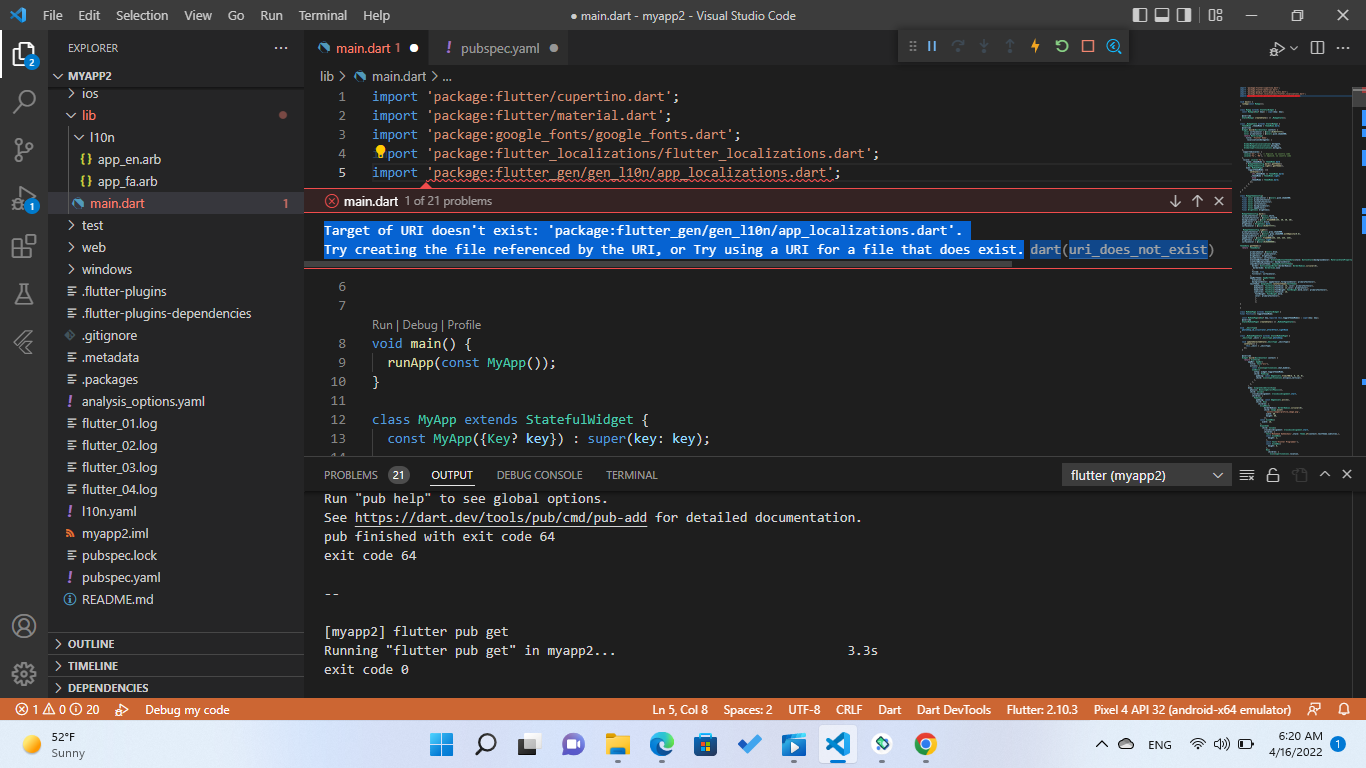
Task: Maximize the bottom panel size
Action: (x=1324, y=475)
